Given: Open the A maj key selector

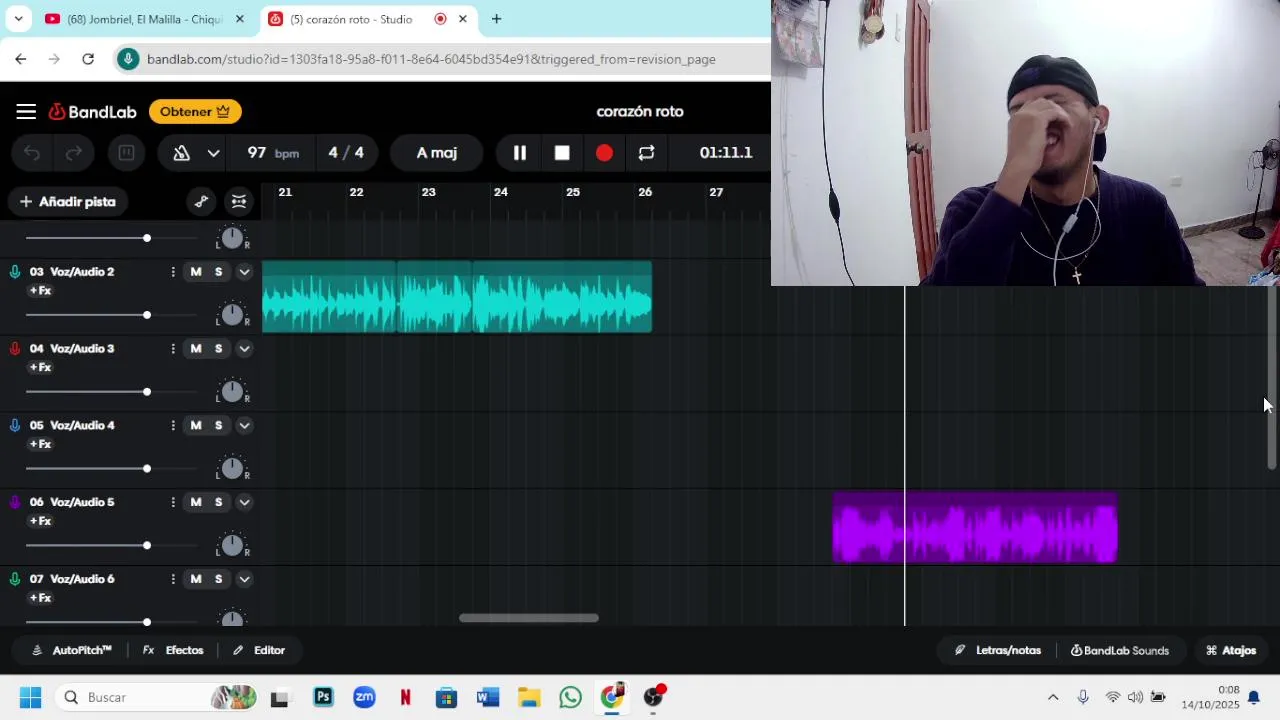Looking at the screenshot, I should point(437,153).
